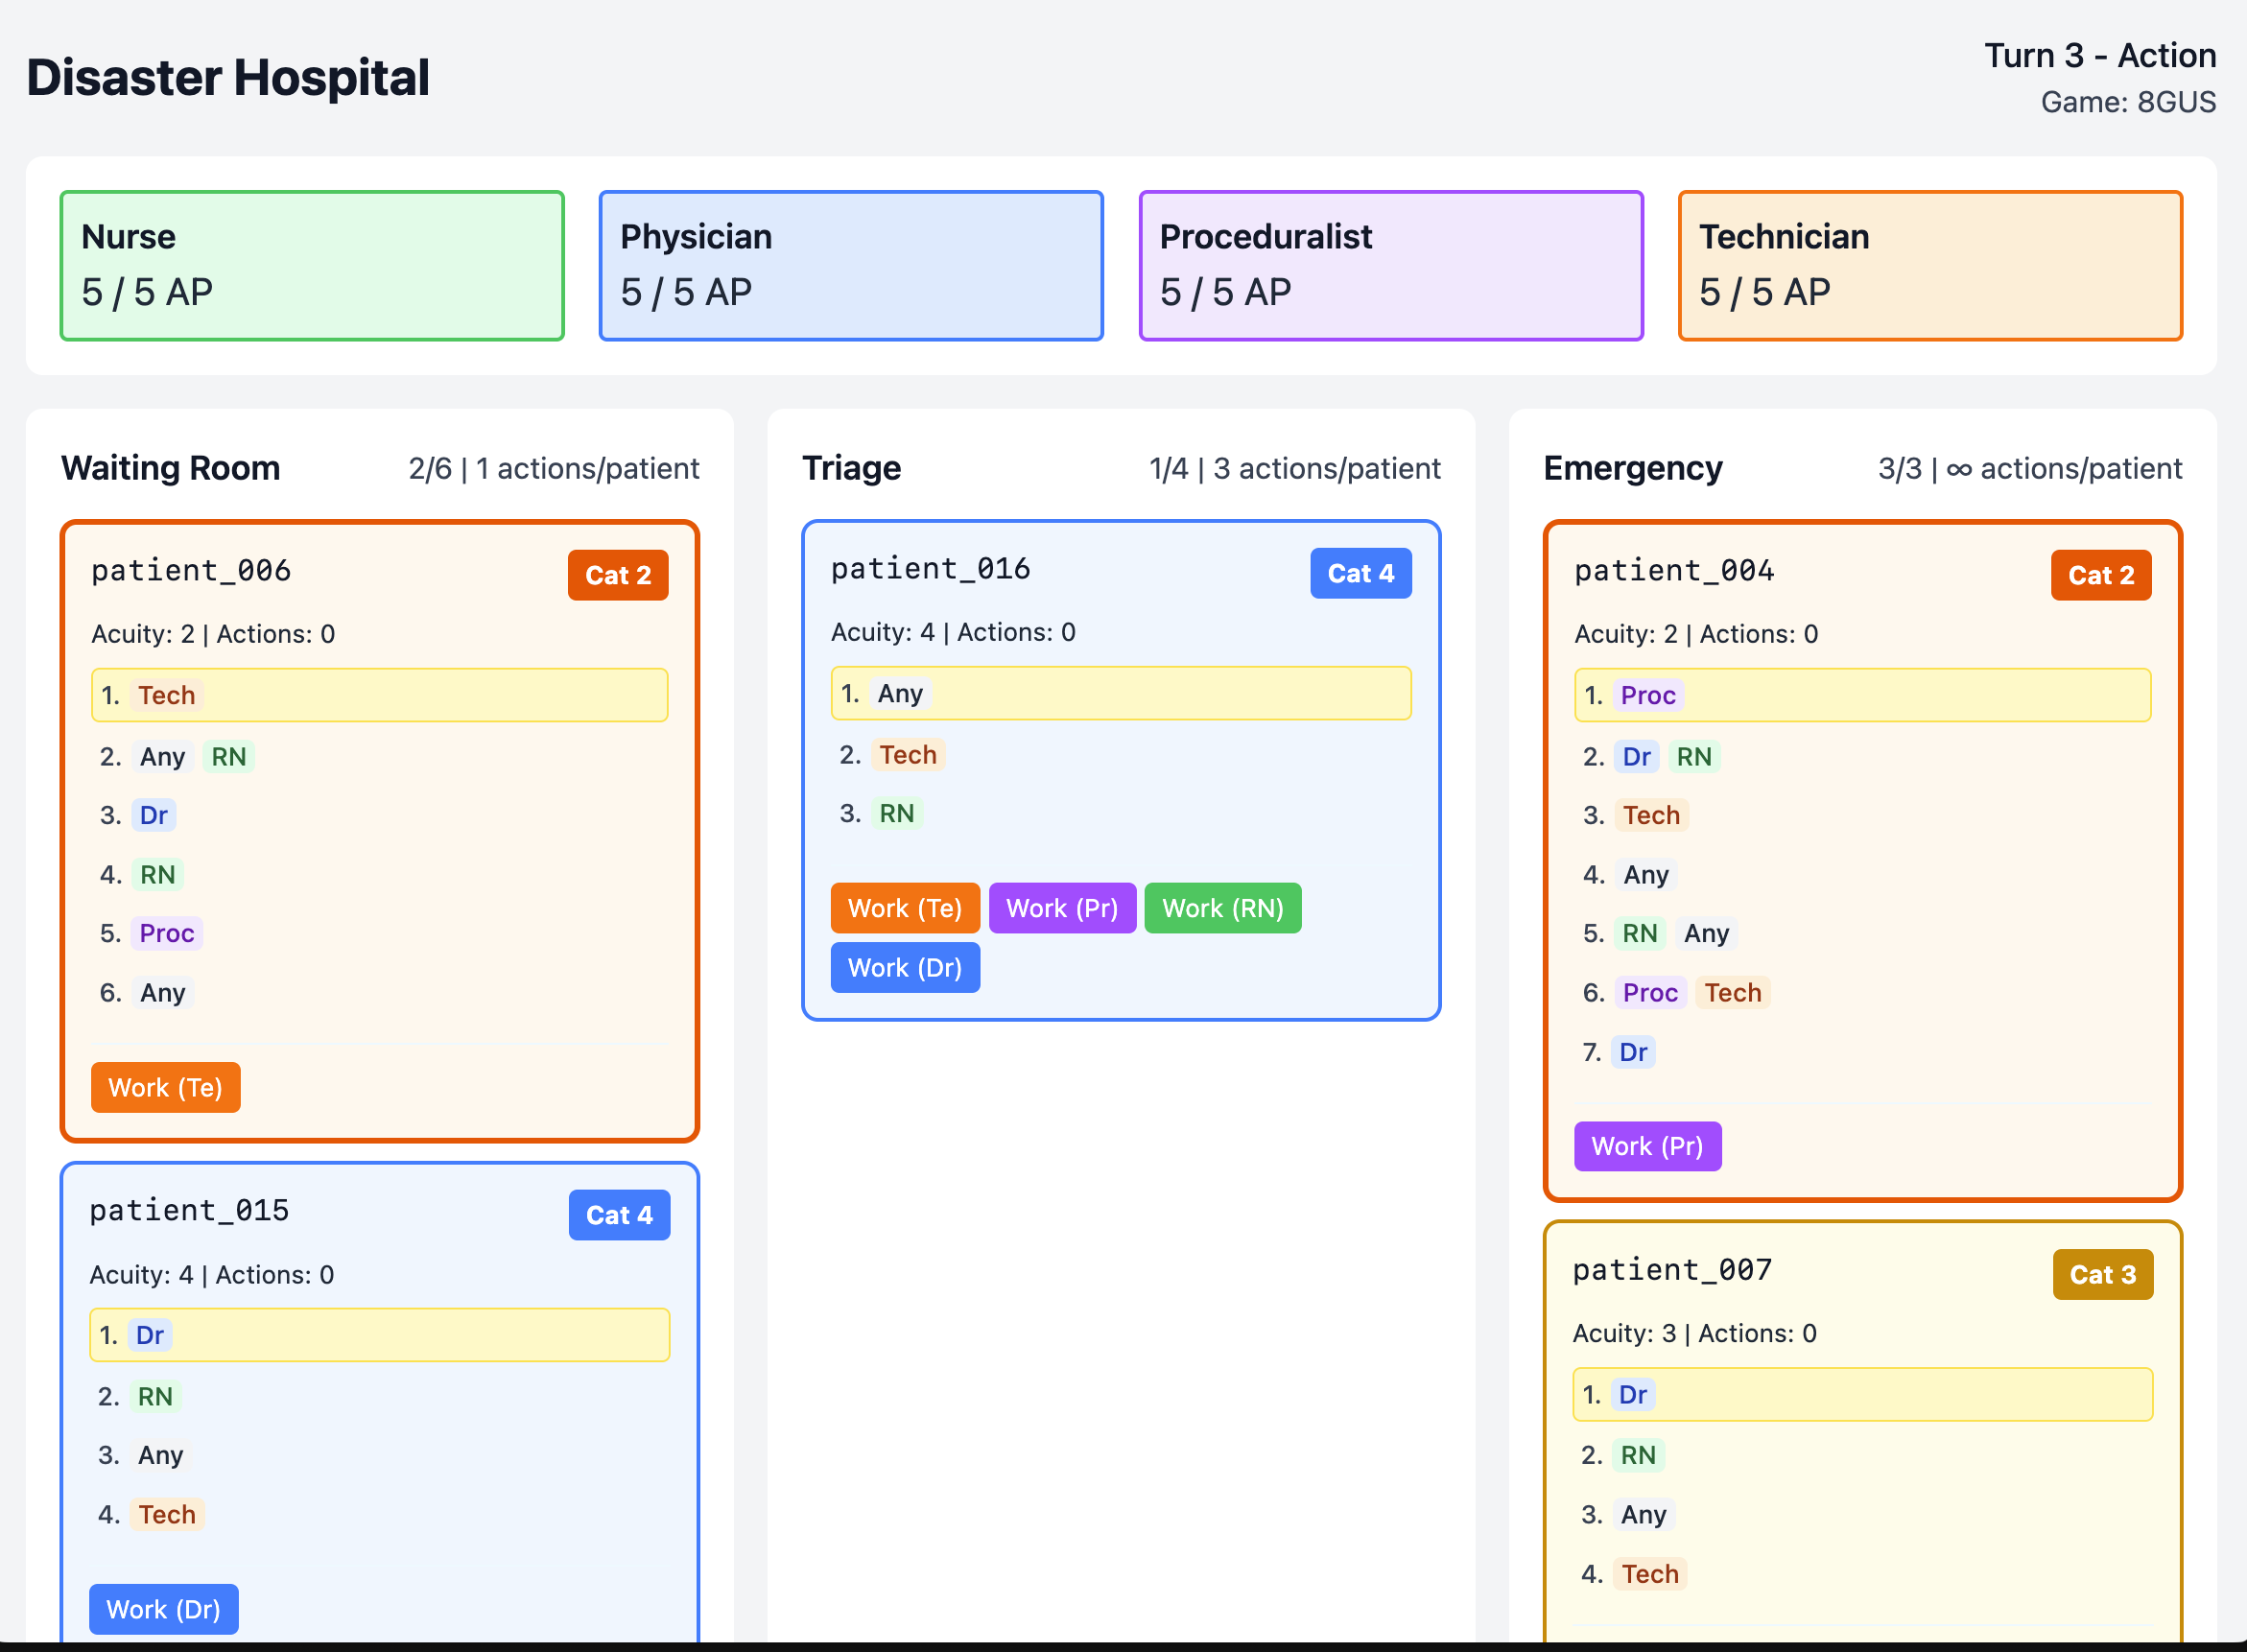Click the Disaster Hospital title

[228, 78]
